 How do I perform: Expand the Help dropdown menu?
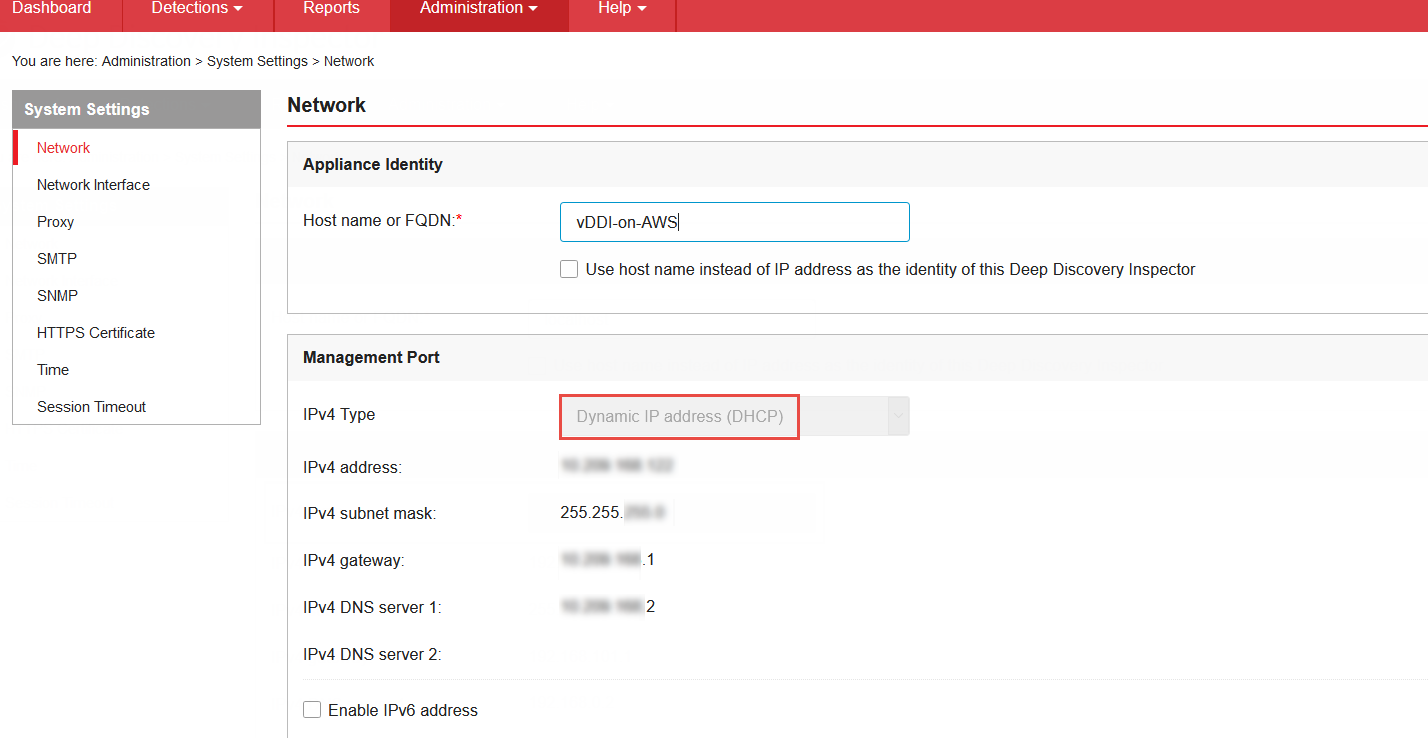[x=621, y=9]
